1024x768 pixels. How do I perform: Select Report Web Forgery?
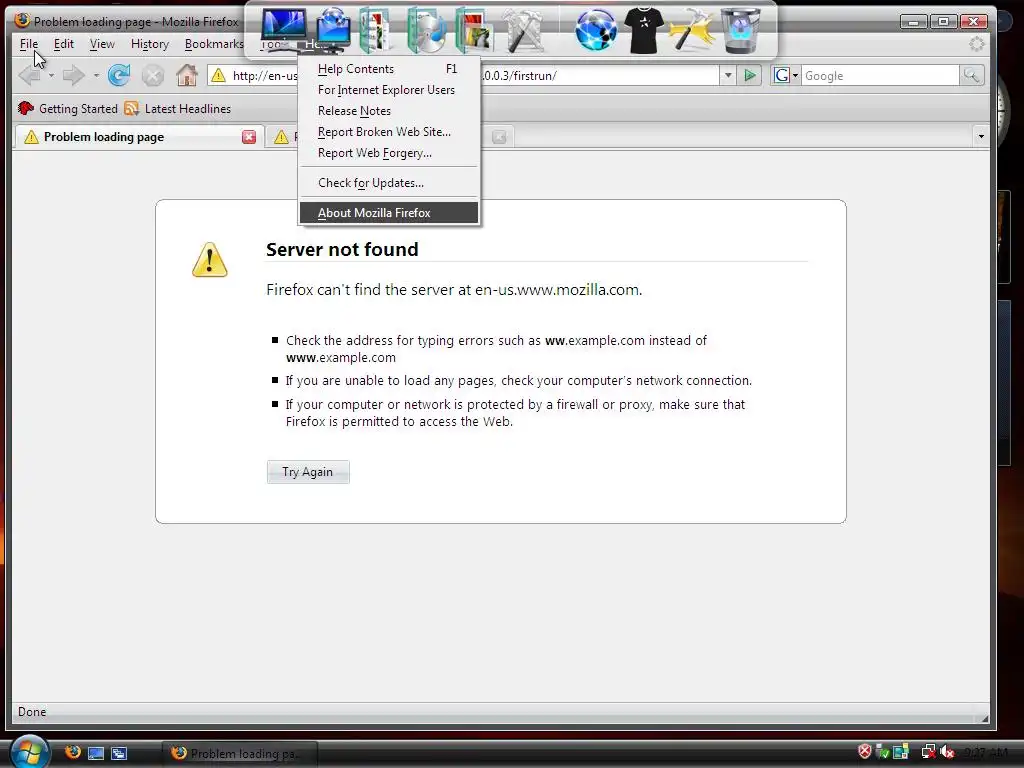click(389, 153)
